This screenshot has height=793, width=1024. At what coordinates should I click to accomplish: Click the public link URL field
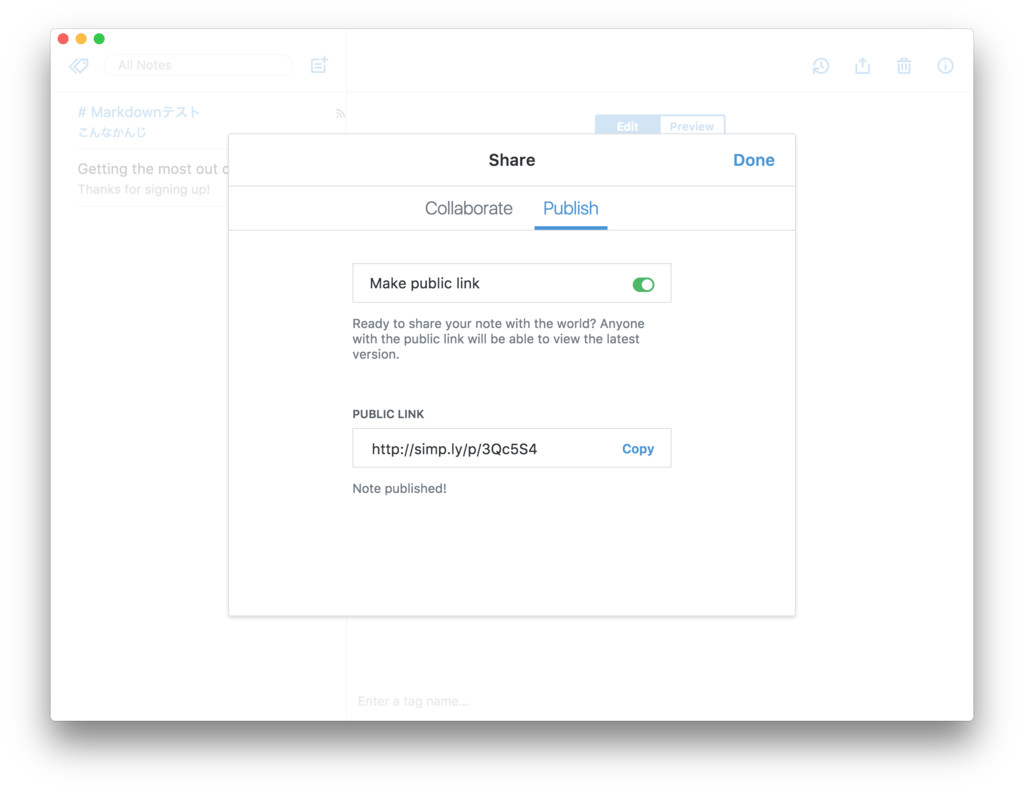[x=511, y=448]
